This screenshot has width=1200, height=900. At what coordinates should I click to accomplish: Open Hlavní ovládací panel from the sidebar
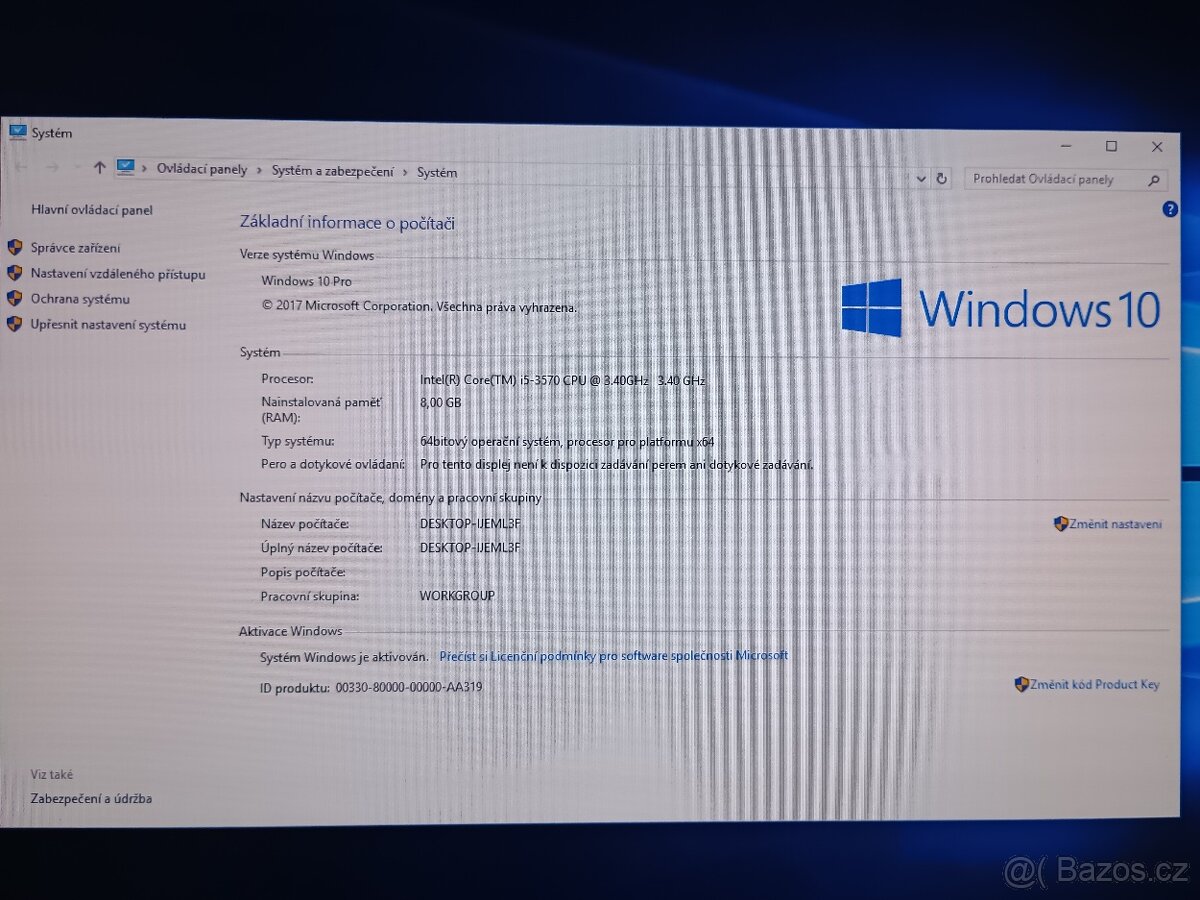(x=94, y=210)
